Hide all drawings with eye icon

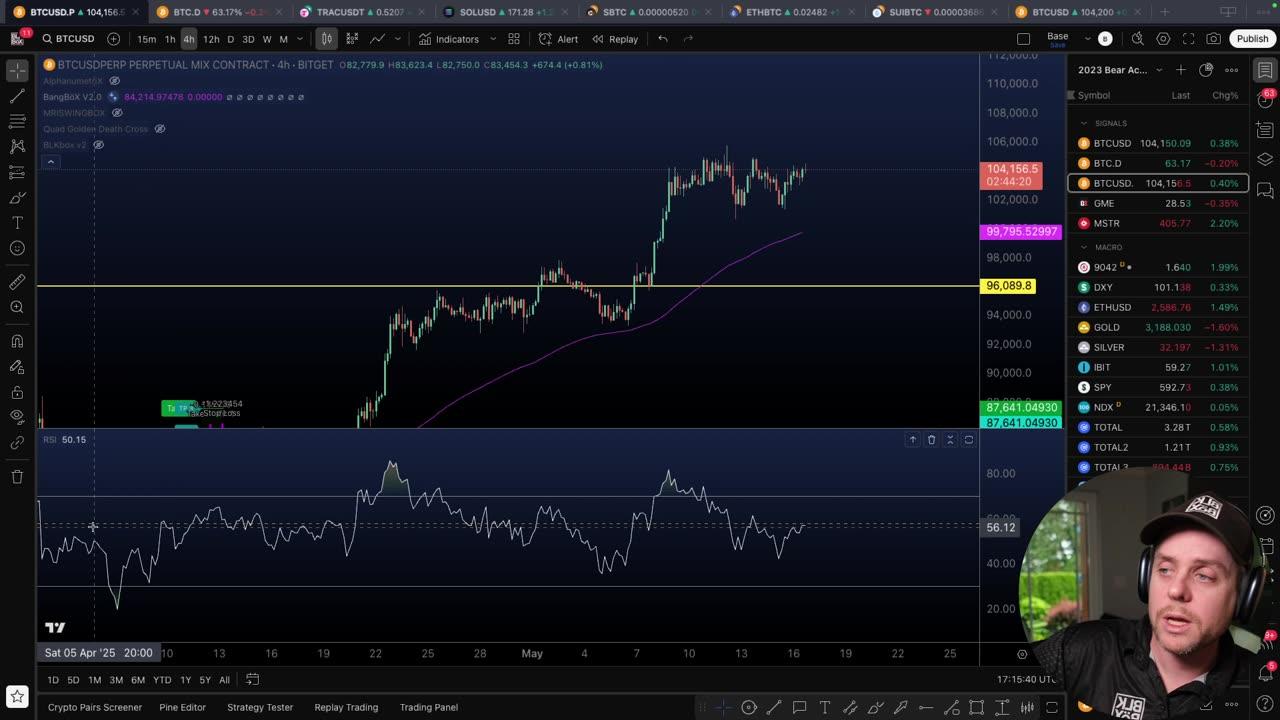click(17, 416)
